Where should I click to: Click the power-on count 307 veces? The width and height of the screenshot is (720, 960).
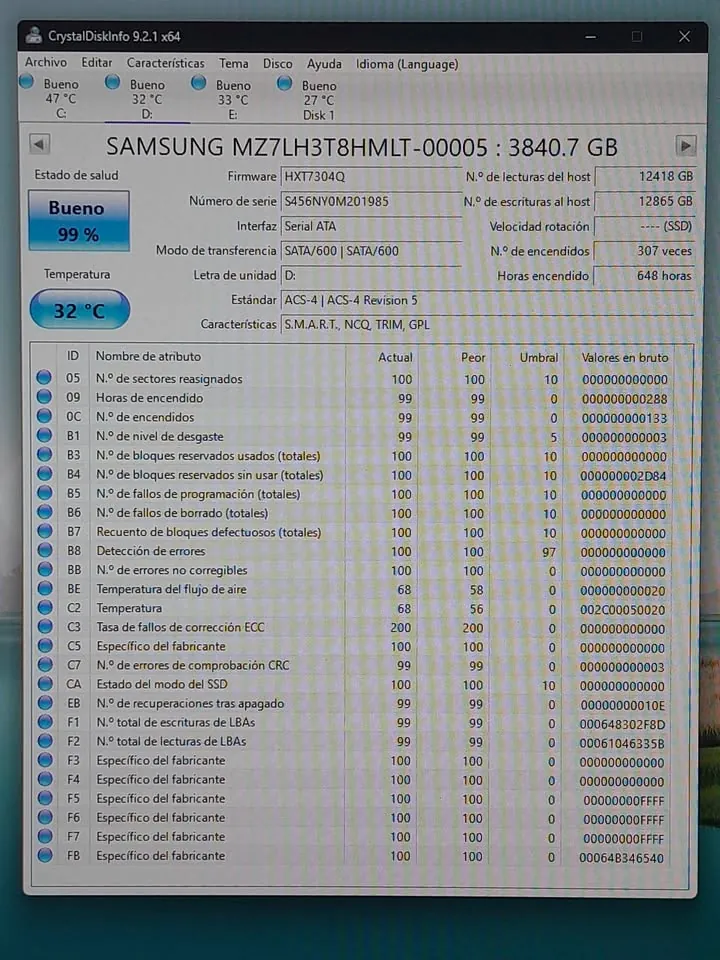[645, 250]
